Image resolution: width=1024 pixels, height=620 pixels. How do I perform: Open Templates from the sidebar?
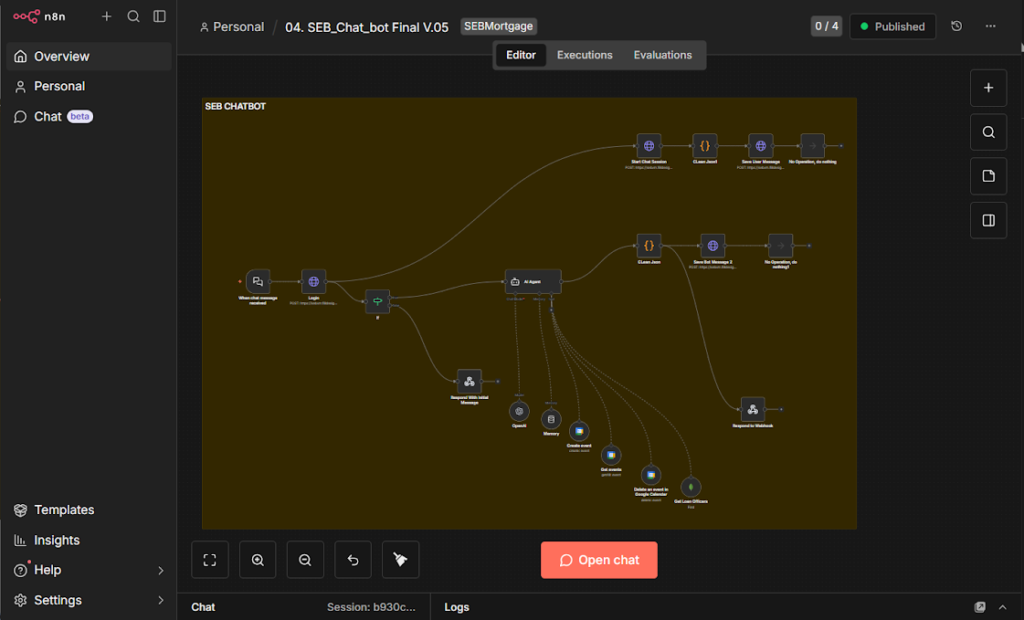64,510
